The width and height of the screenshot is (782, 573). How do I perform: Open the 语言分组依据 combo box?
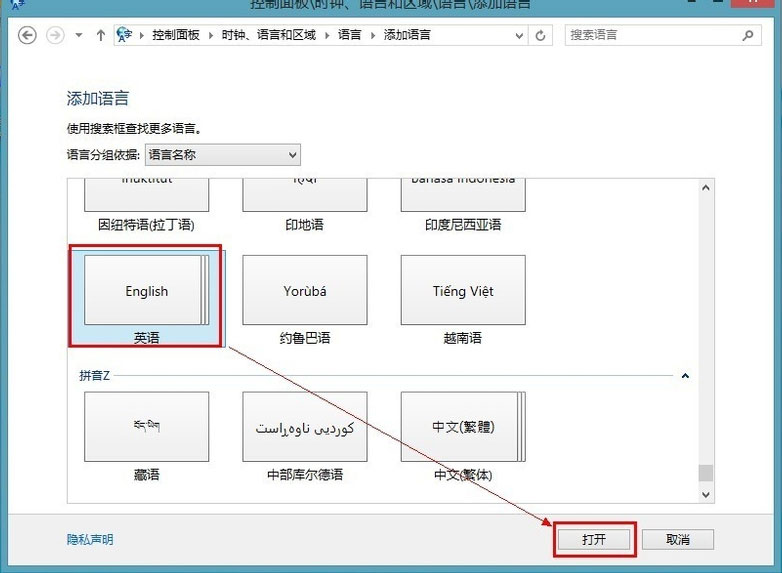click(x=222, y=155)
